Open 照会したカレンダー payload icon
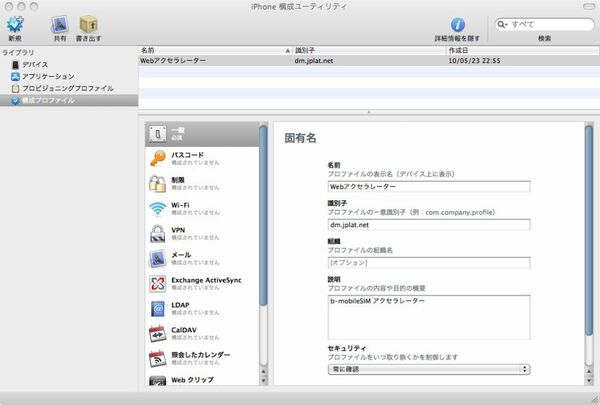Viewport: 600px width, 405px height. [x=158, y=359]
